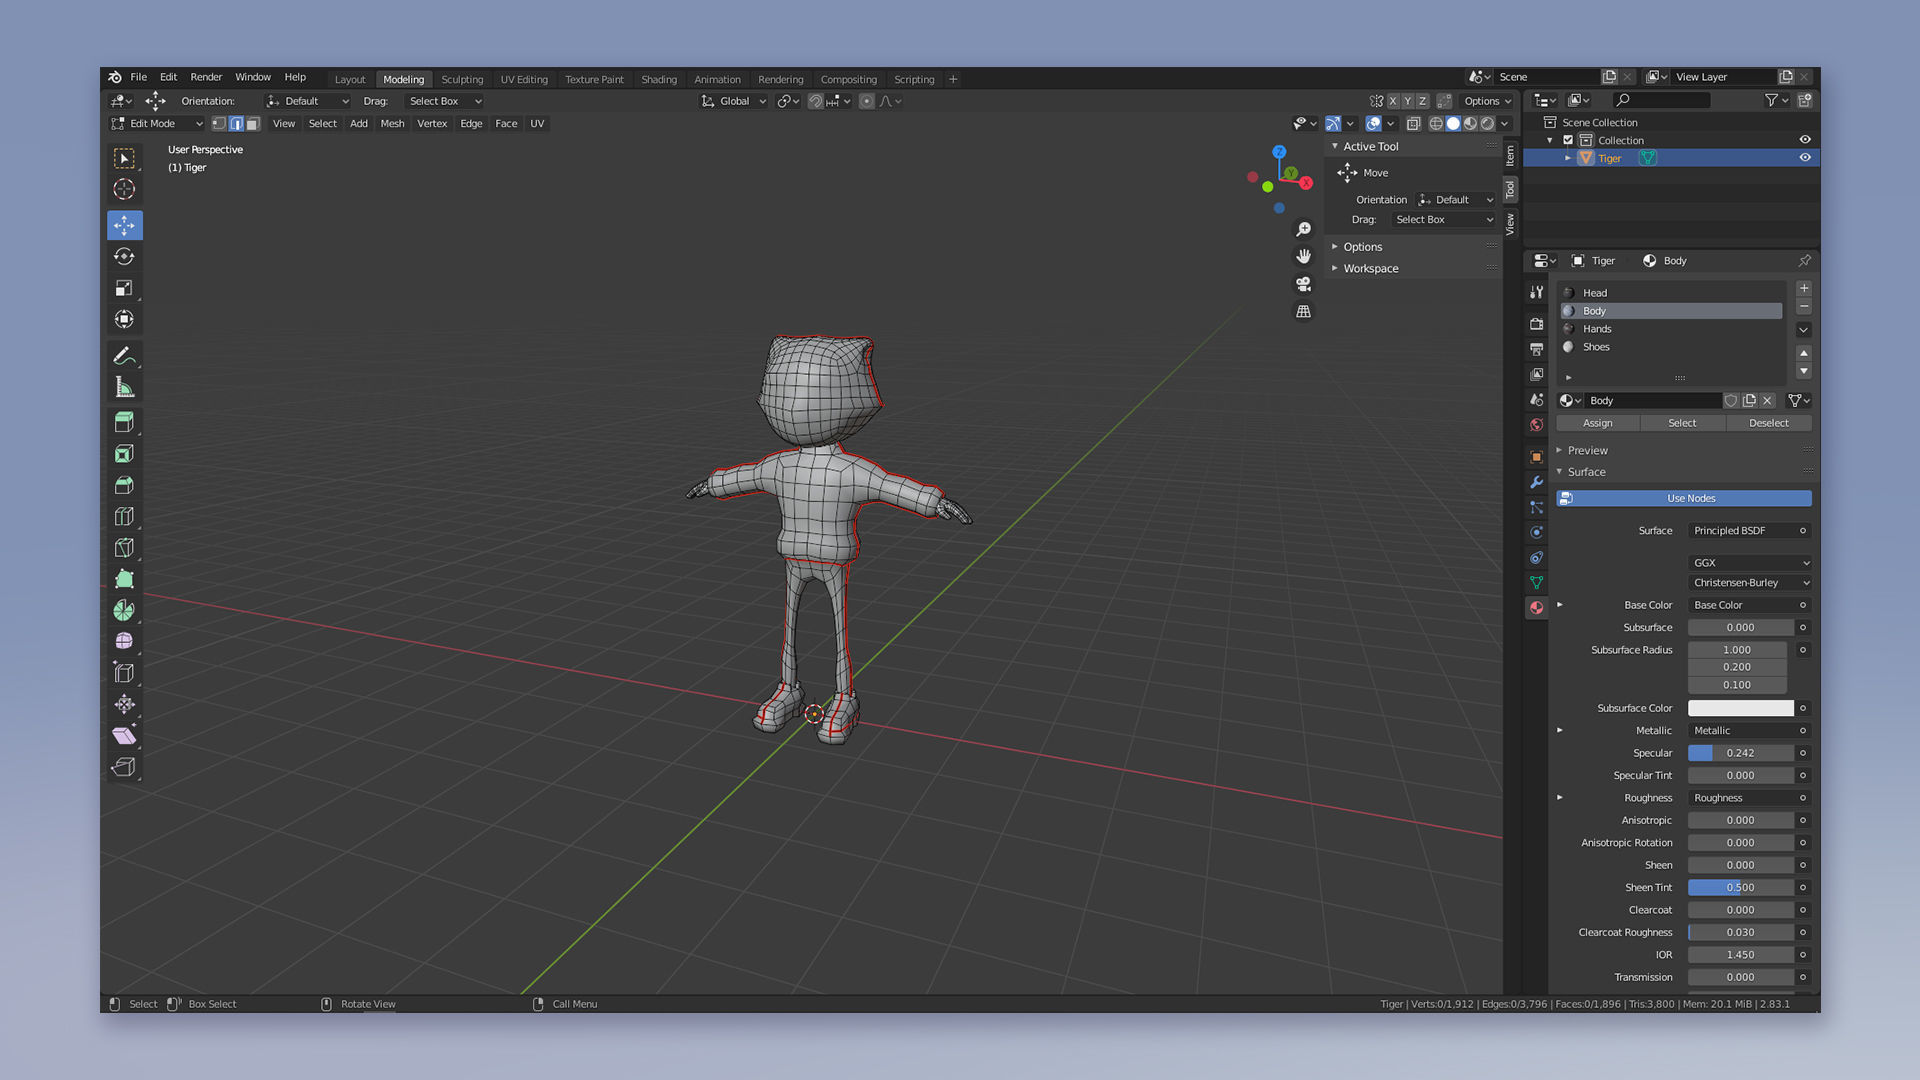Activate the Annotate pencil tool
The image size is (1920, 1080).
tap(124, 356)
